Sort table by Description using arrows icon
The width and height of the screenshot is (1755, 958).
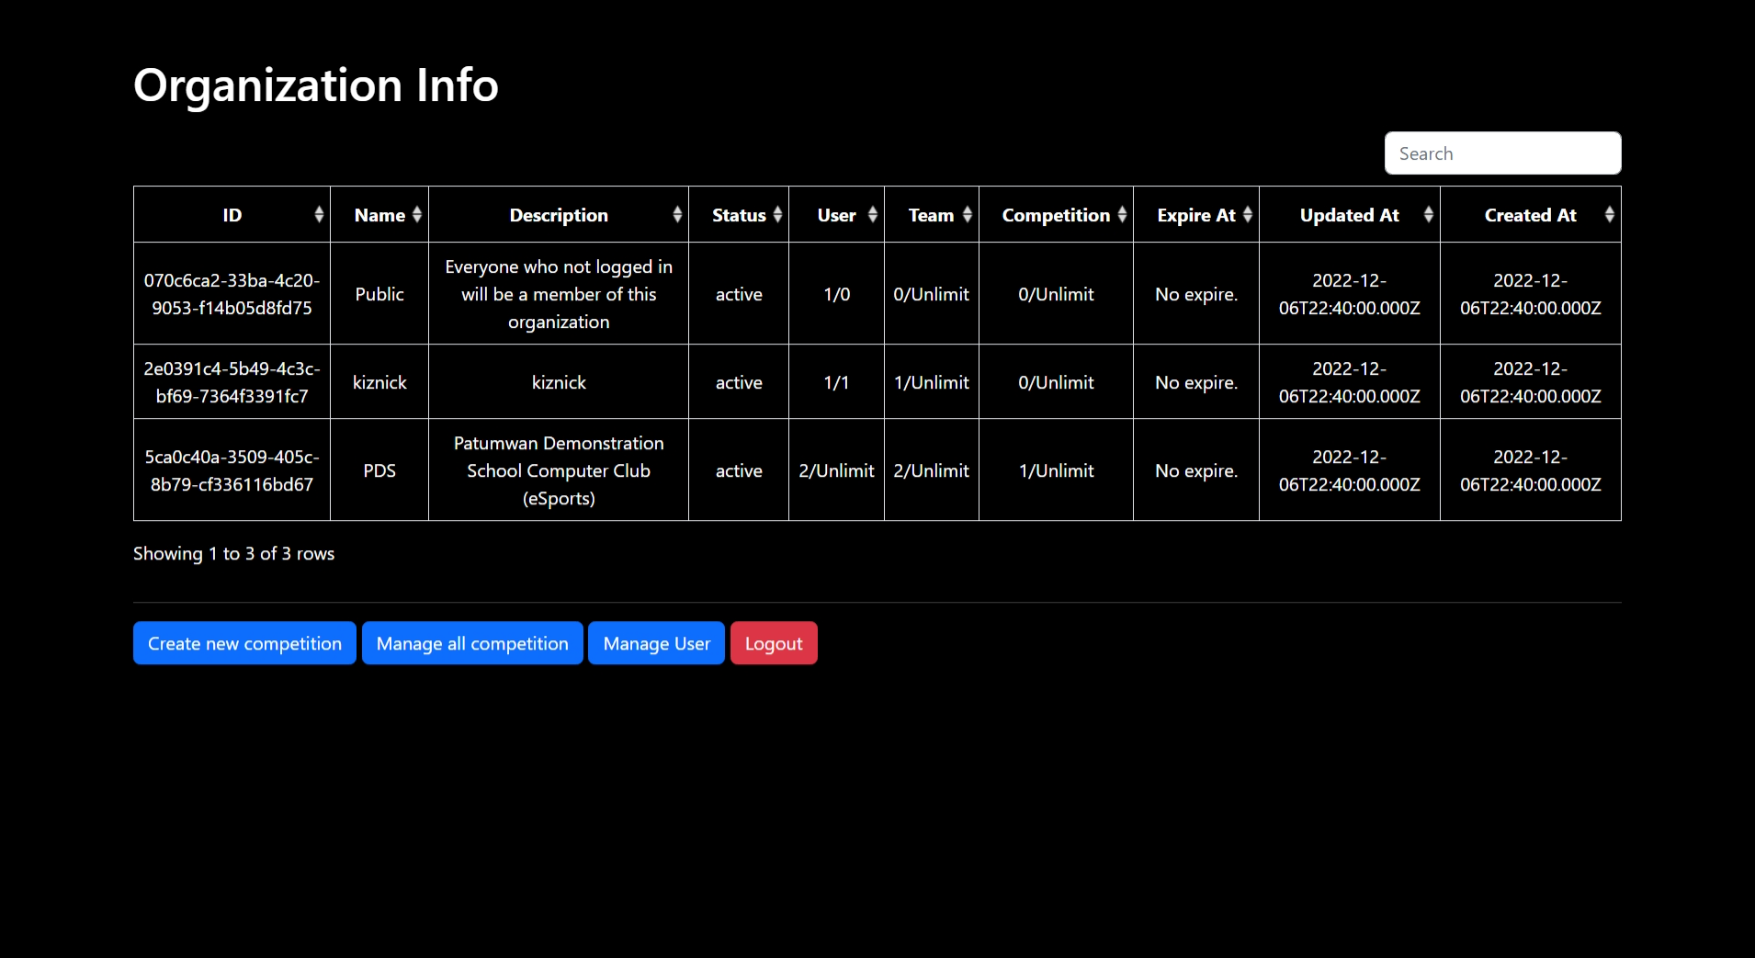coord(677,215)
